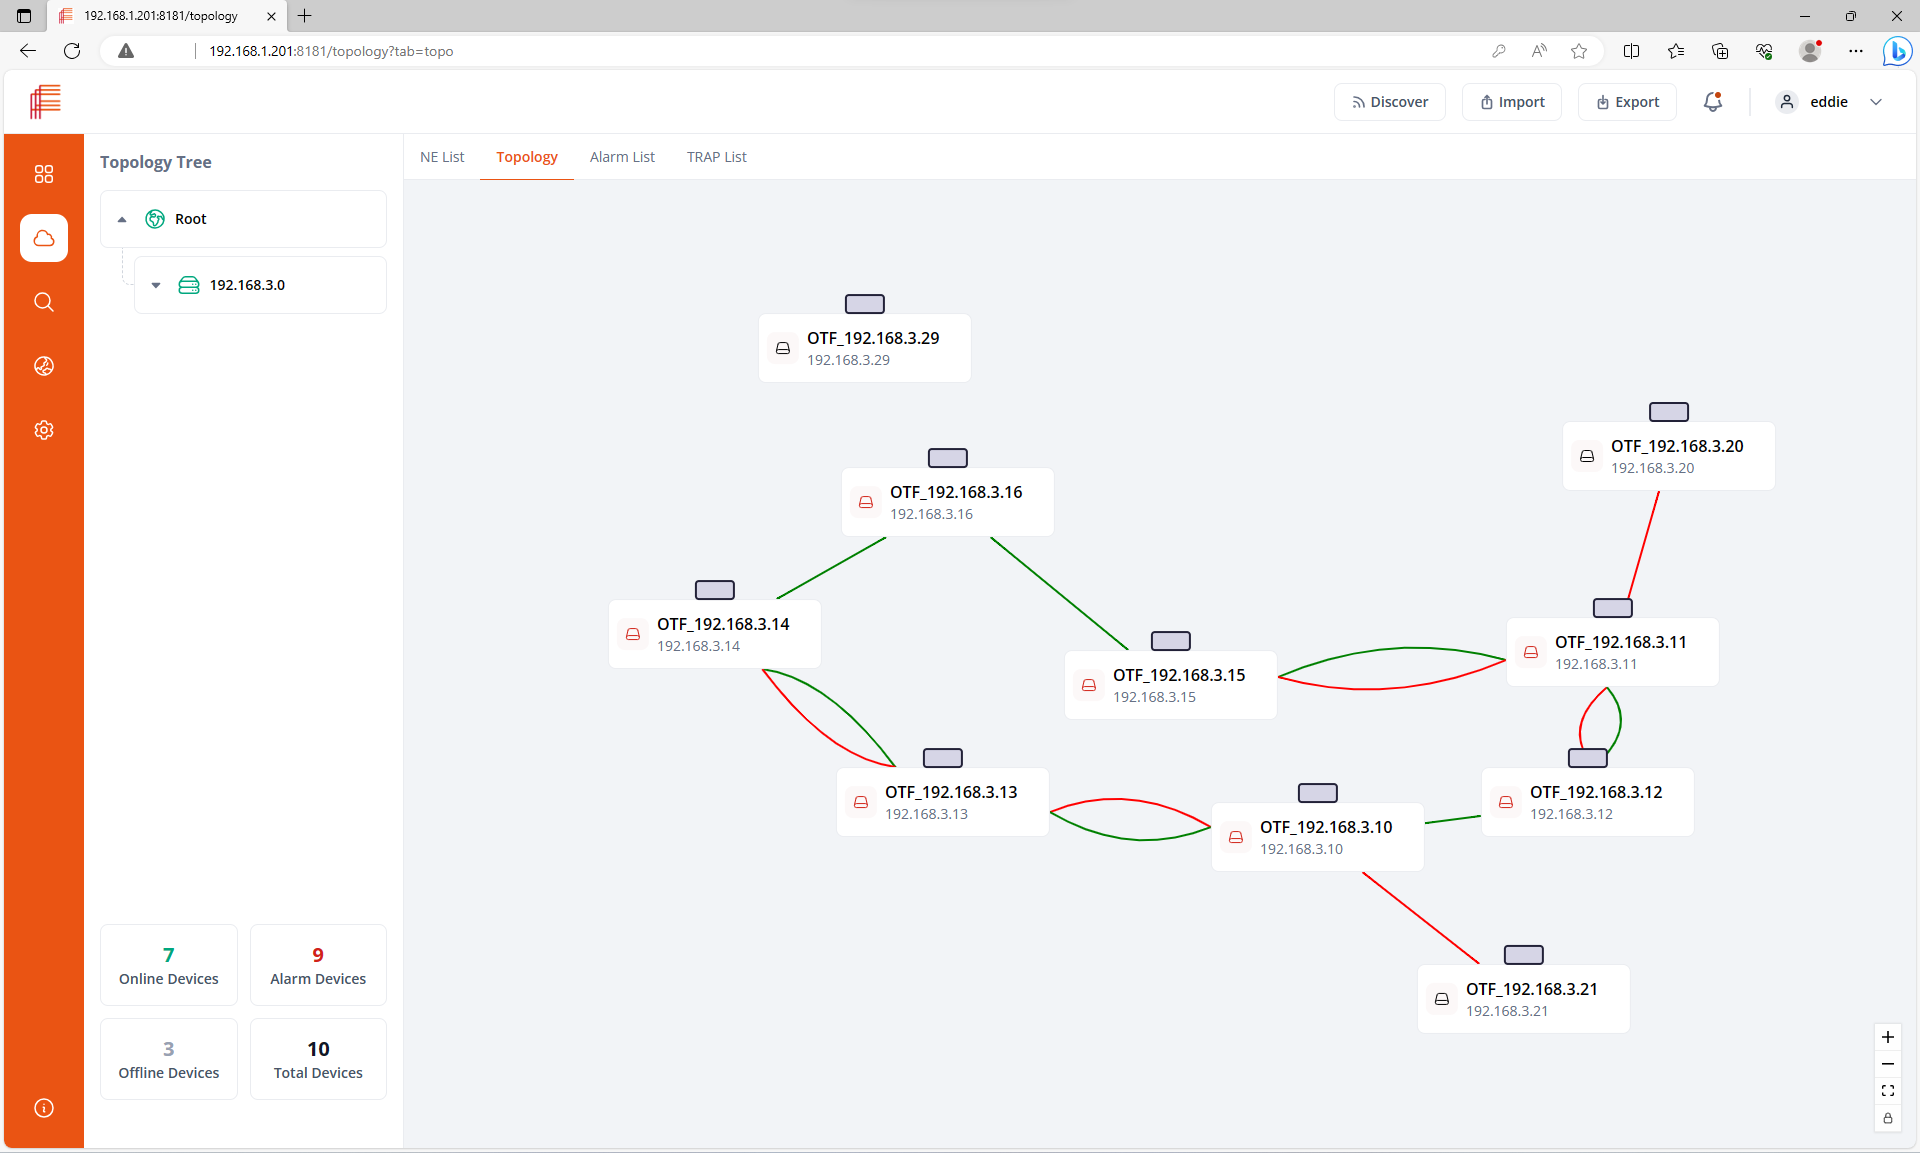
Task: Select the OTF_192.168.3.16 device node
Action: click(x=948, y=502)
